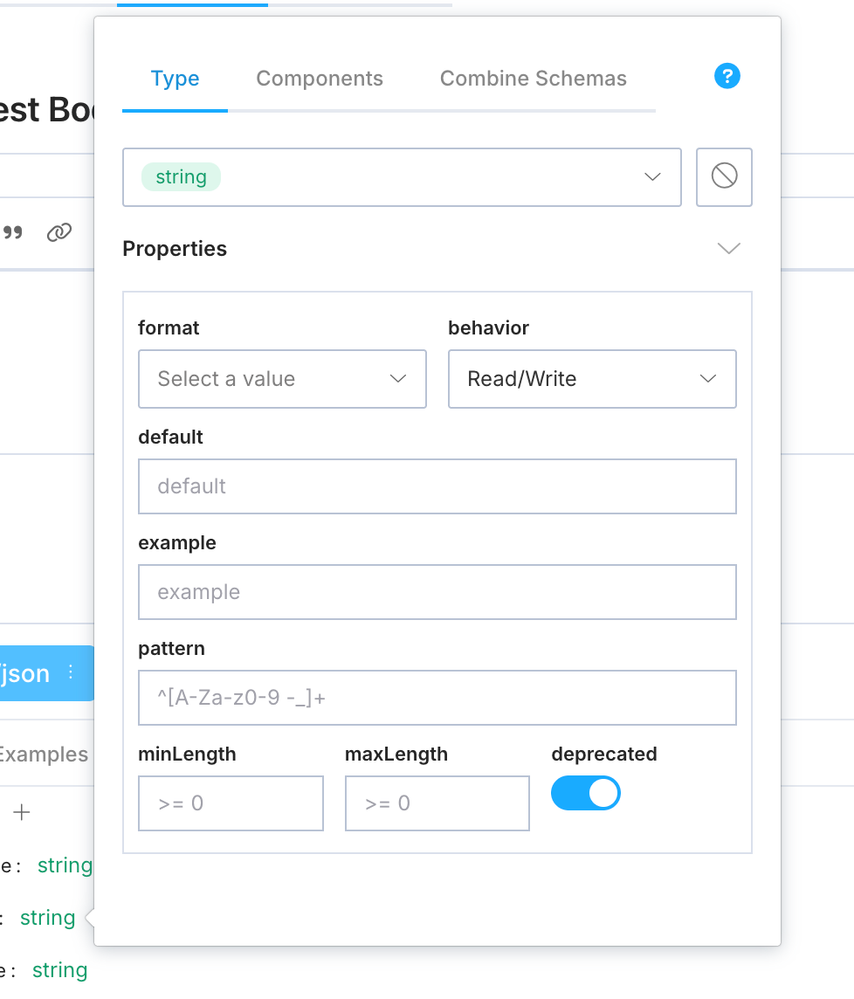The width and height of the screenshot is (854, 999).
Task: Switch to the Components tab
Action: (319, 79)
